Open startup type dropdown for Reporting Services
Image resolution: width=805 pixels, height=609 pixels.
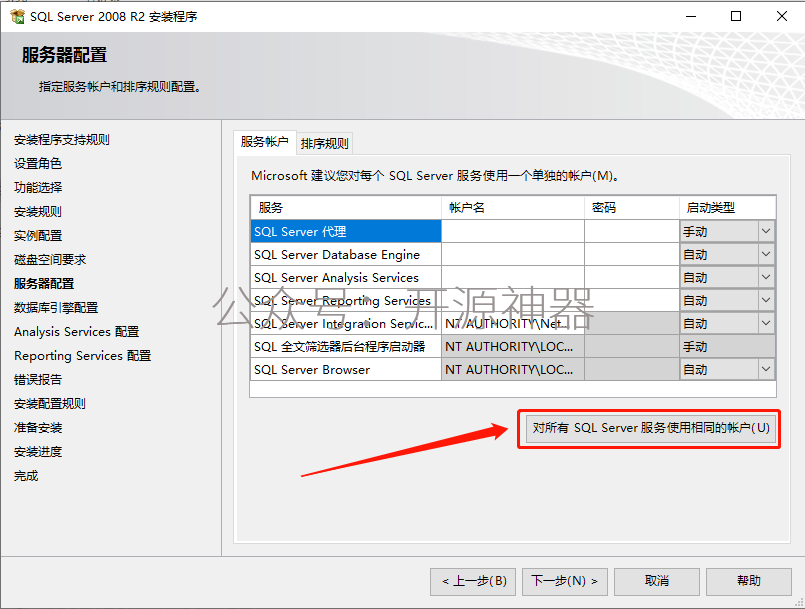click(765, 300)
